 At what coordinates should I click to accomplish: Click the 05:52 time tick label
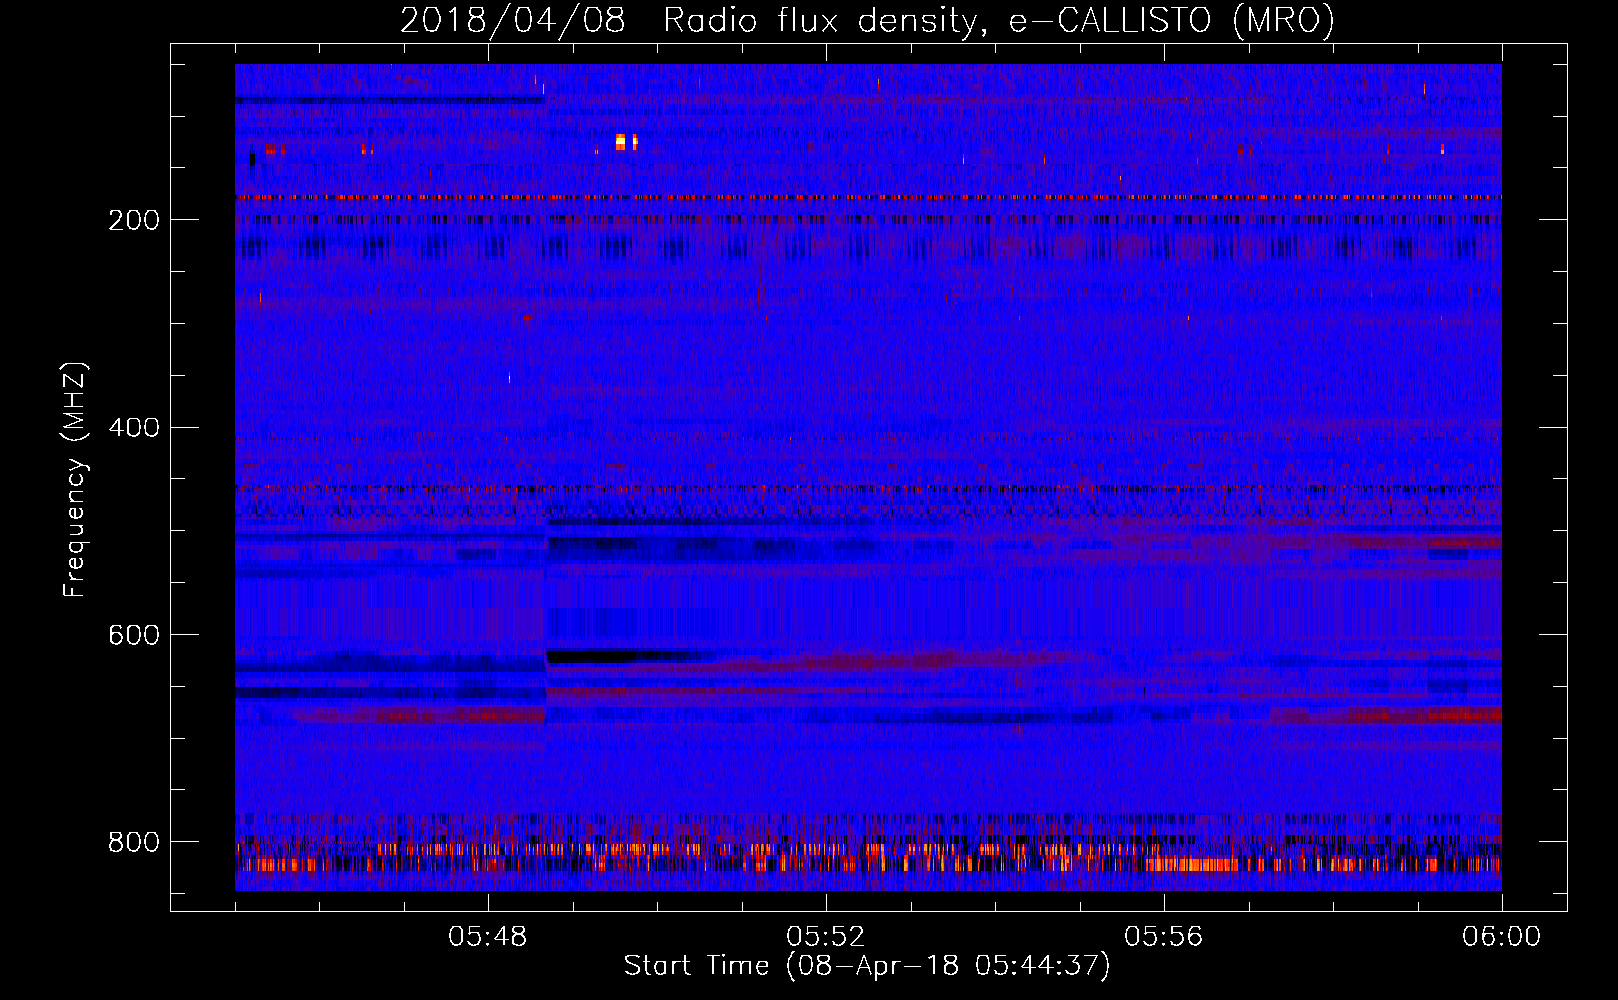point(825,937)
